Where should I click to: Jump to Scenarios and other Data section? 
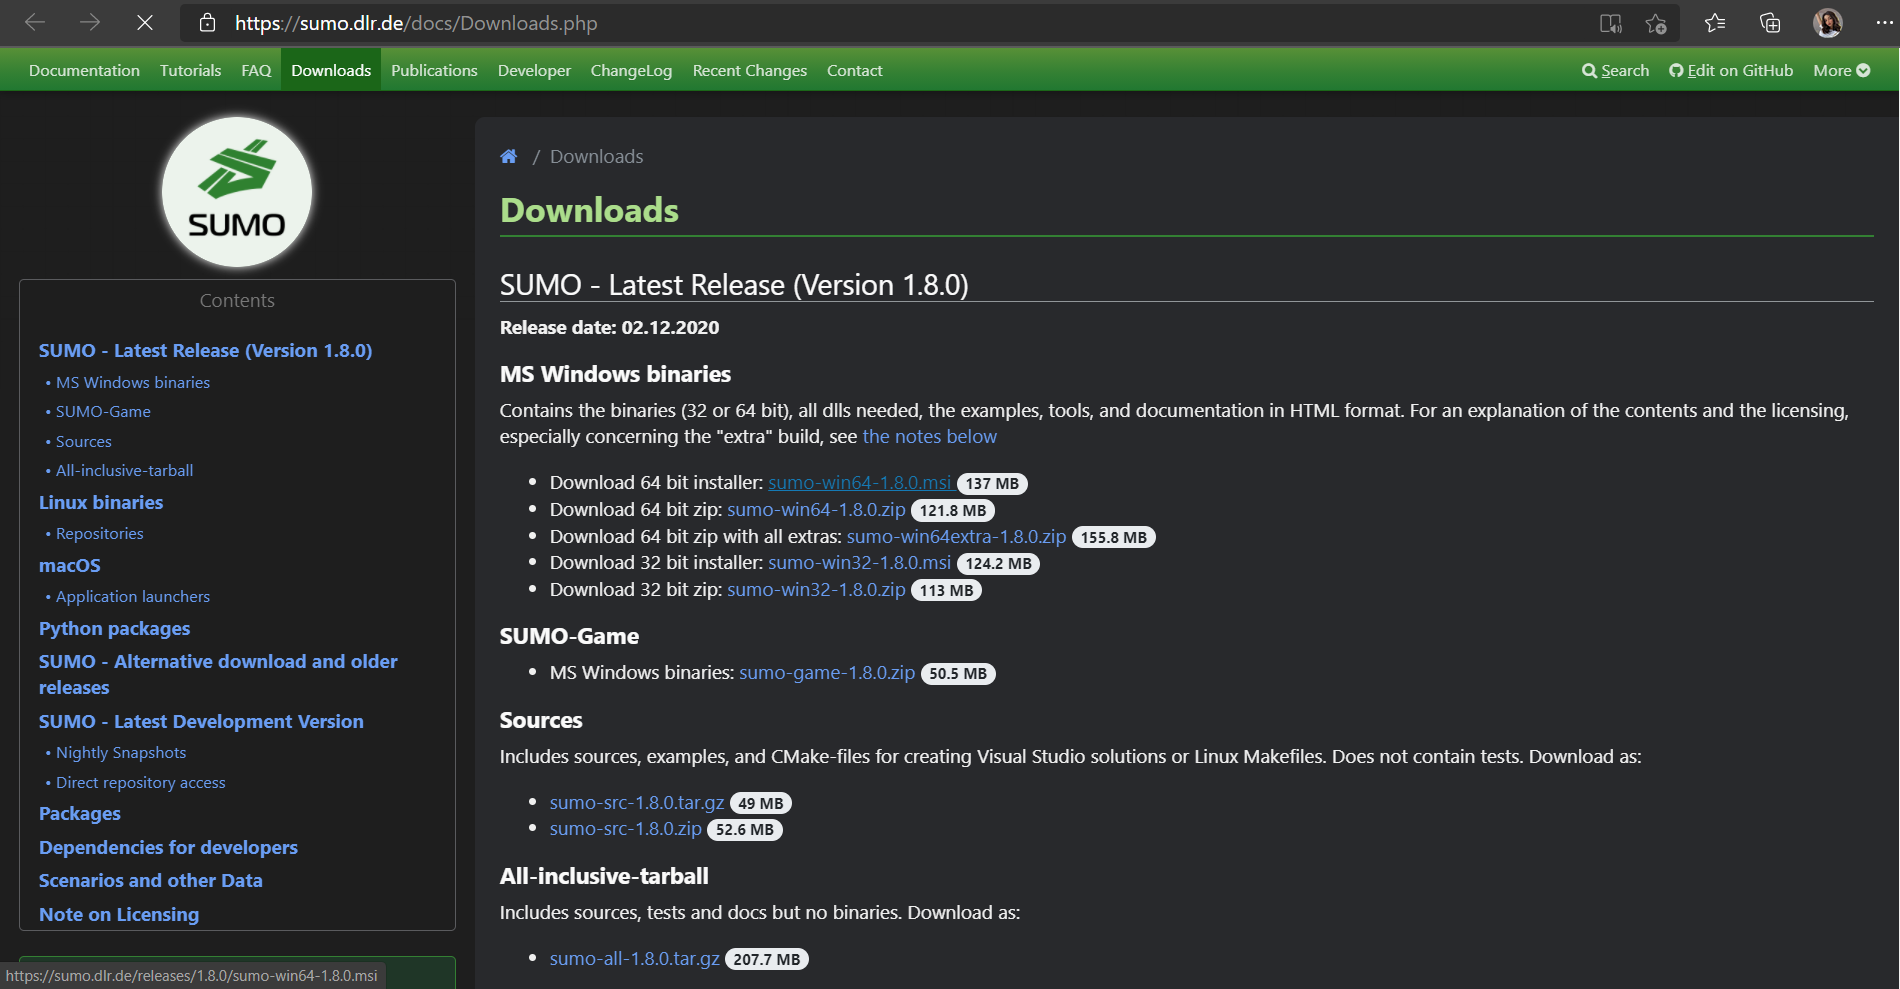click(x=151, y=881)
